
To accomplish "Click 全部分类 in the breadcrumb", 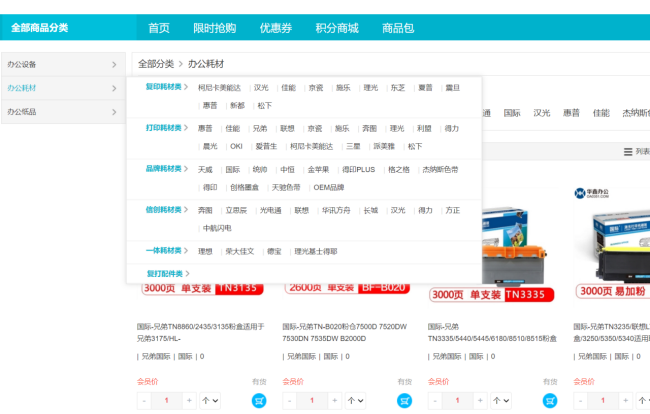I will click(x=155, y=64).
